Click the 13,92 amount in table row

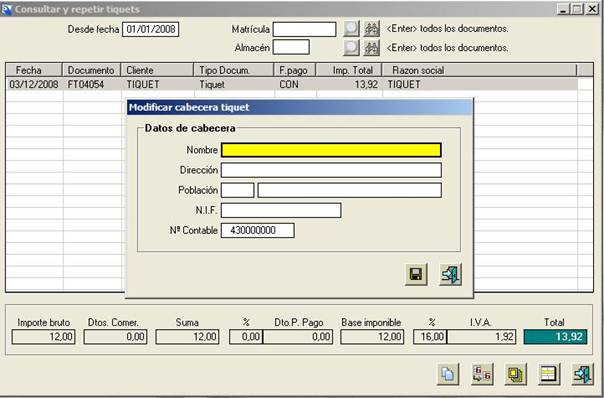(x=366, y=84)
